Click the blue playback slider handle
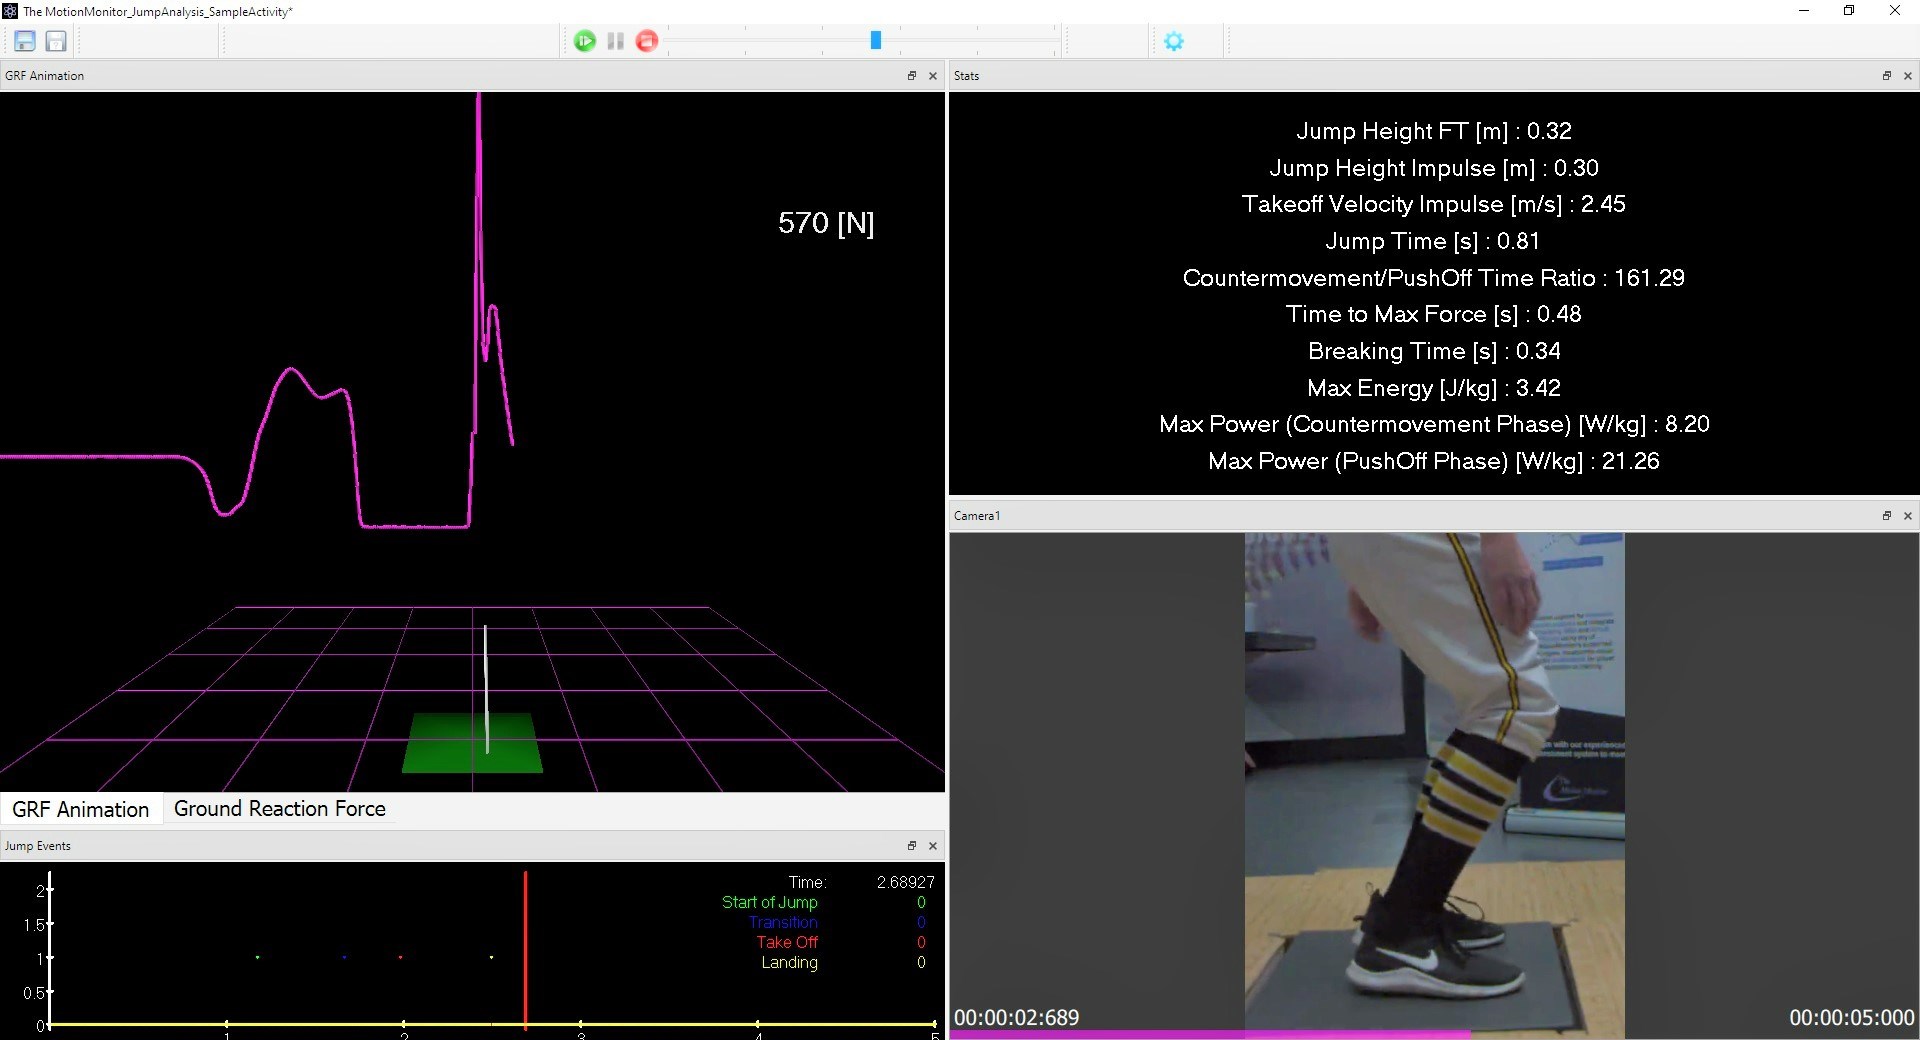 click(x=876, y=40)
